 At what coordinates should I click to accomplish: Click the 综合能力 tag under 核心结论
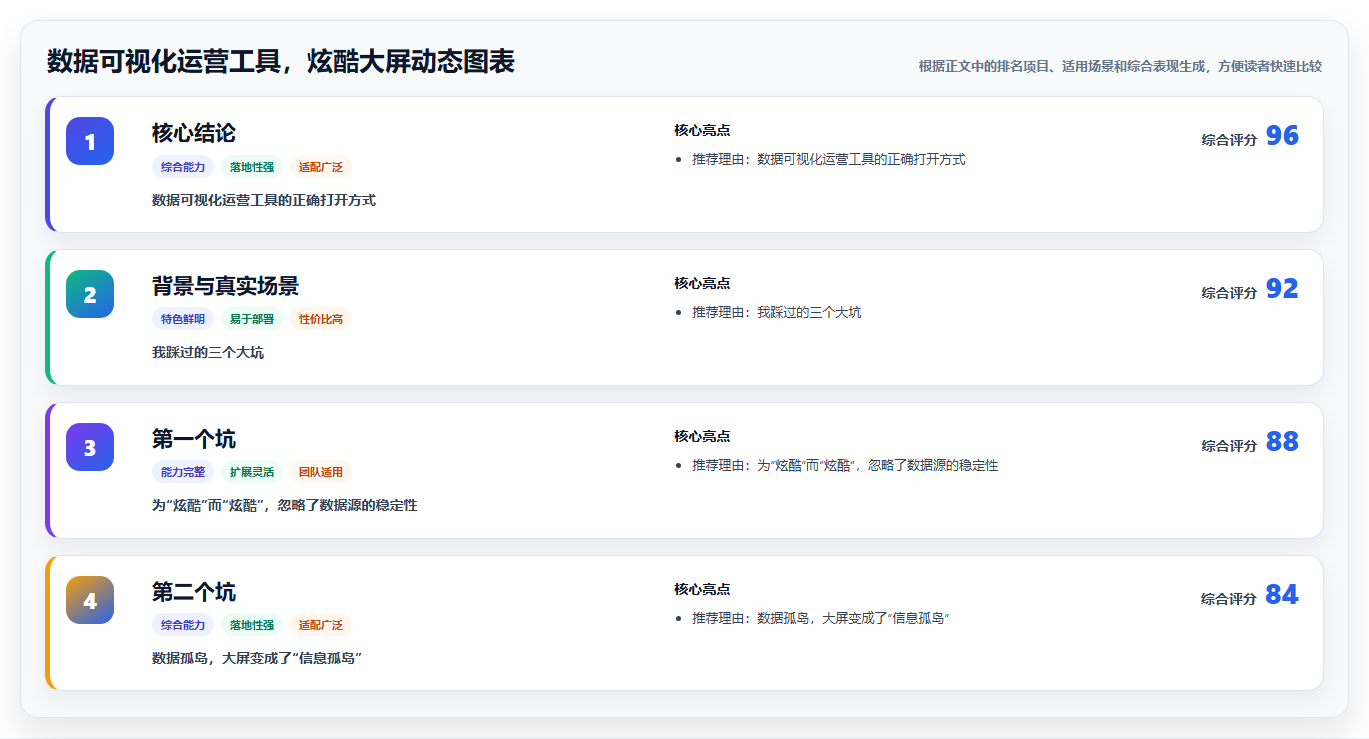(x=183, y=167)
